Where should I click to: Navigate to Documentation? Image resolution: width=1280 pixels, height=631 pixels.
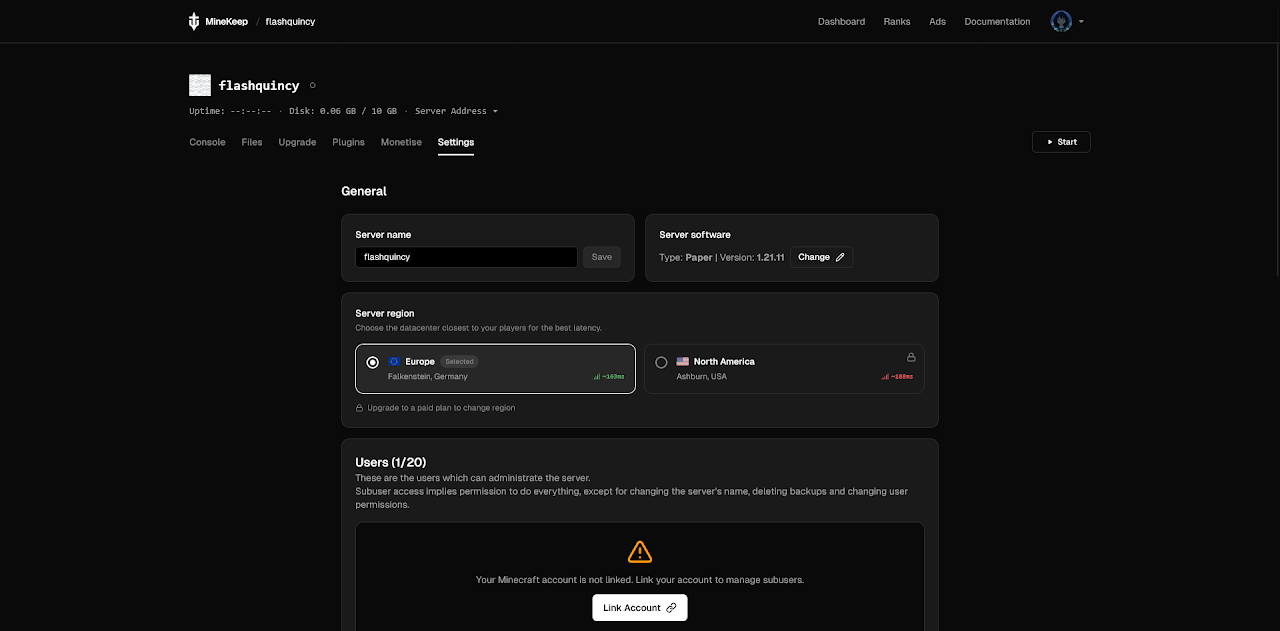tap(996, 21)
